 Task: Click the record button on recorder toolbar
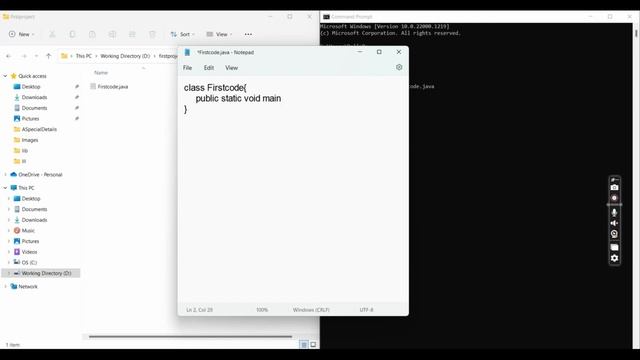[614, 198]
